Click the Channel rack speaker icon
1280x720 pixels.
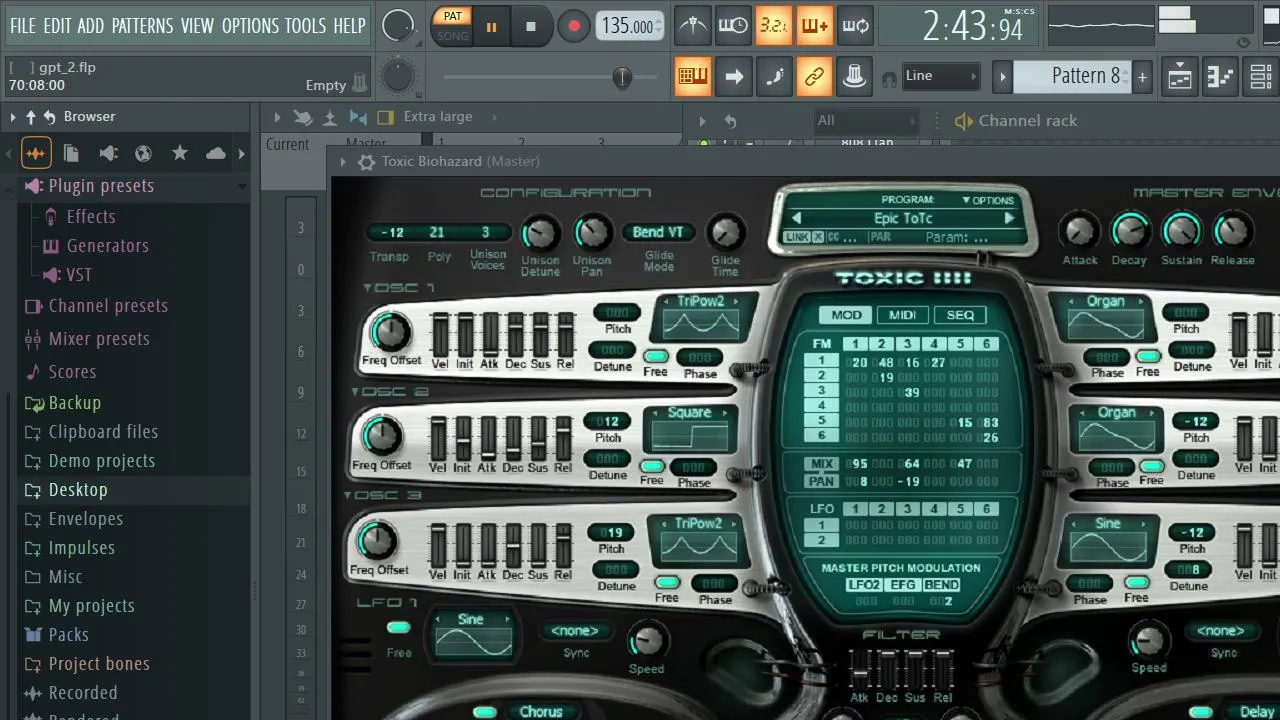[x=963, y=121]
